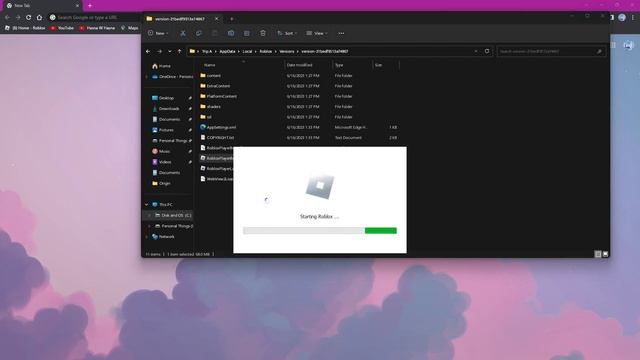Switch Explorer to details view icon

click(598, 254)
